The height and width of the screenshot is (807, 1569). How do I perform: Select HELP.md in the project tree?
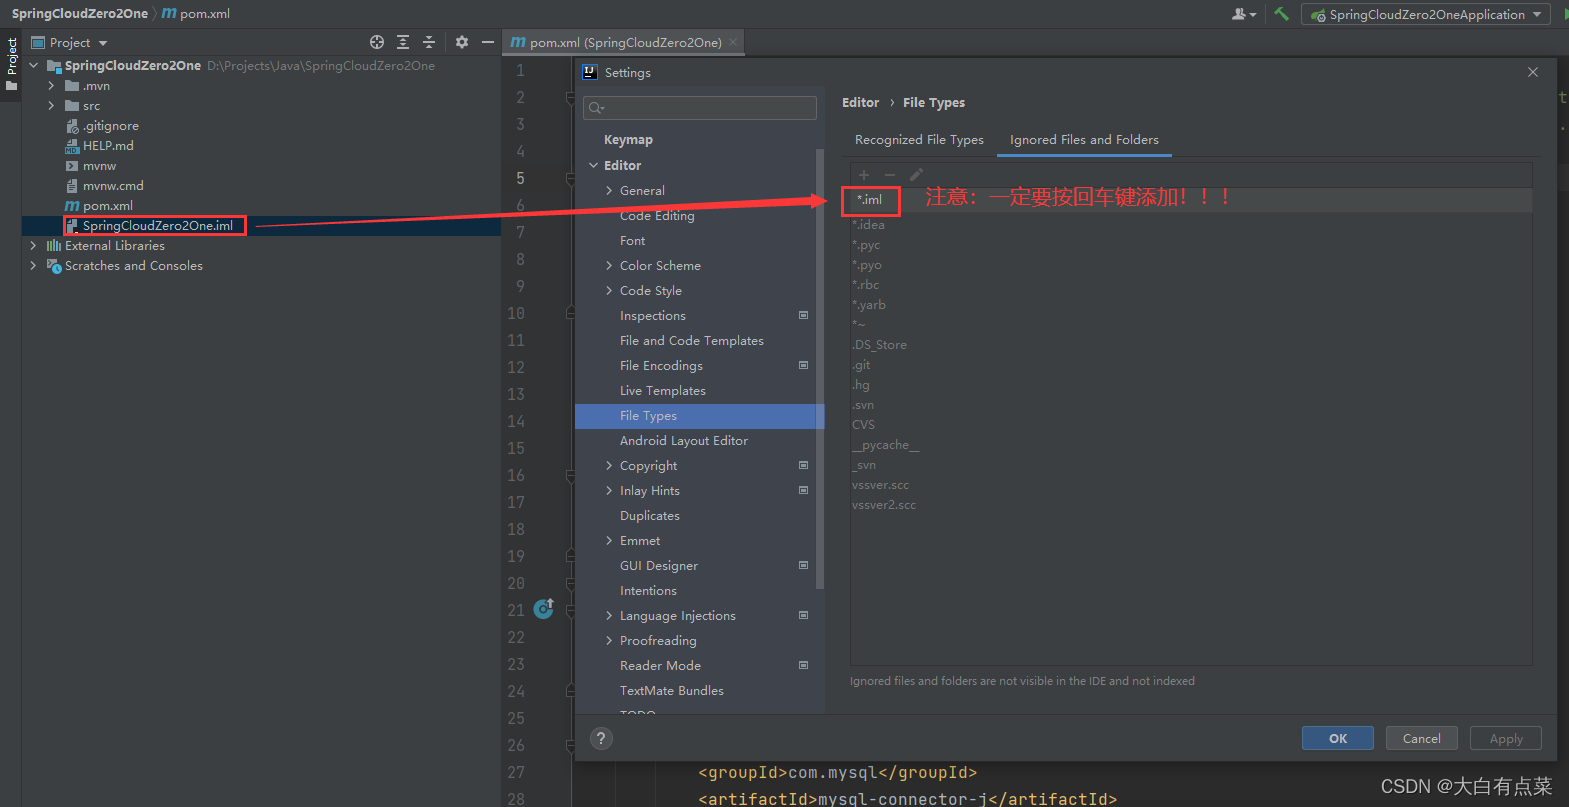[108, 146]
